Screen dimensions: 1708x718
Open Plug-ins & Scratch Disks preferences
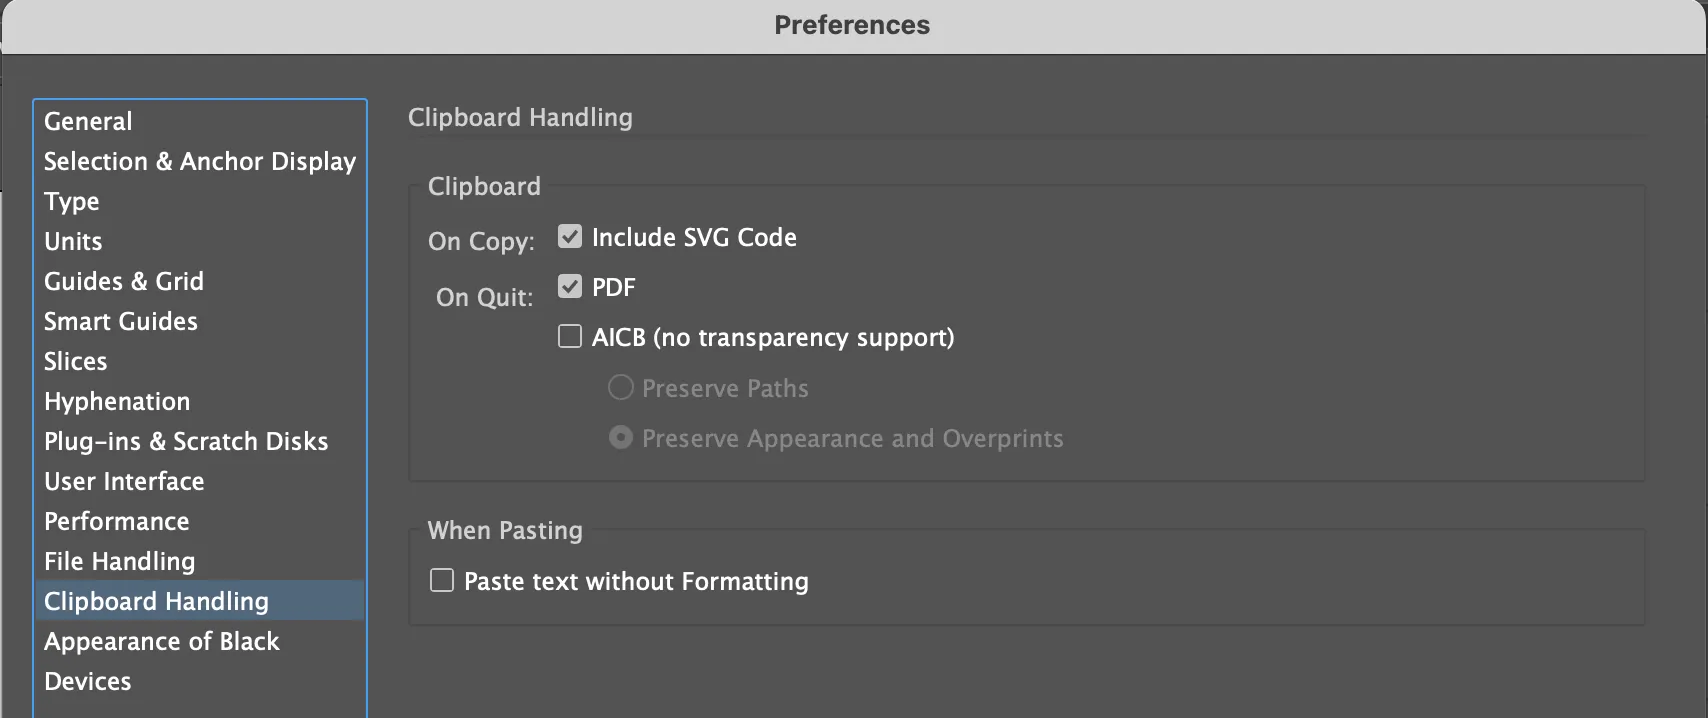click(x=186, y=441)
